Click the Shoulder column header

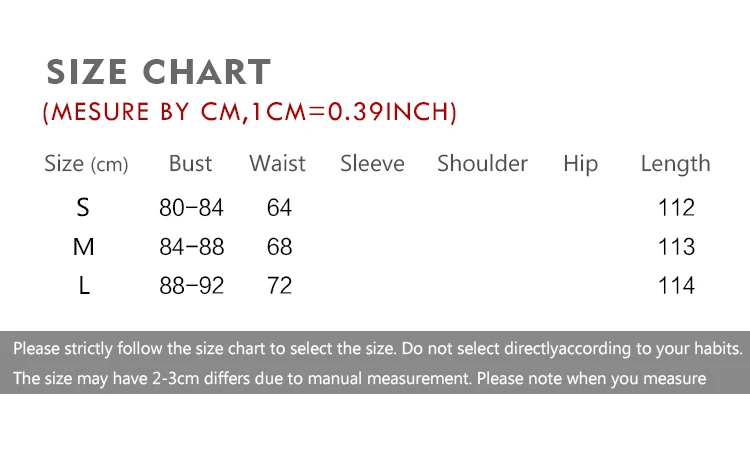pyautogui.click(x=482, y=164)
